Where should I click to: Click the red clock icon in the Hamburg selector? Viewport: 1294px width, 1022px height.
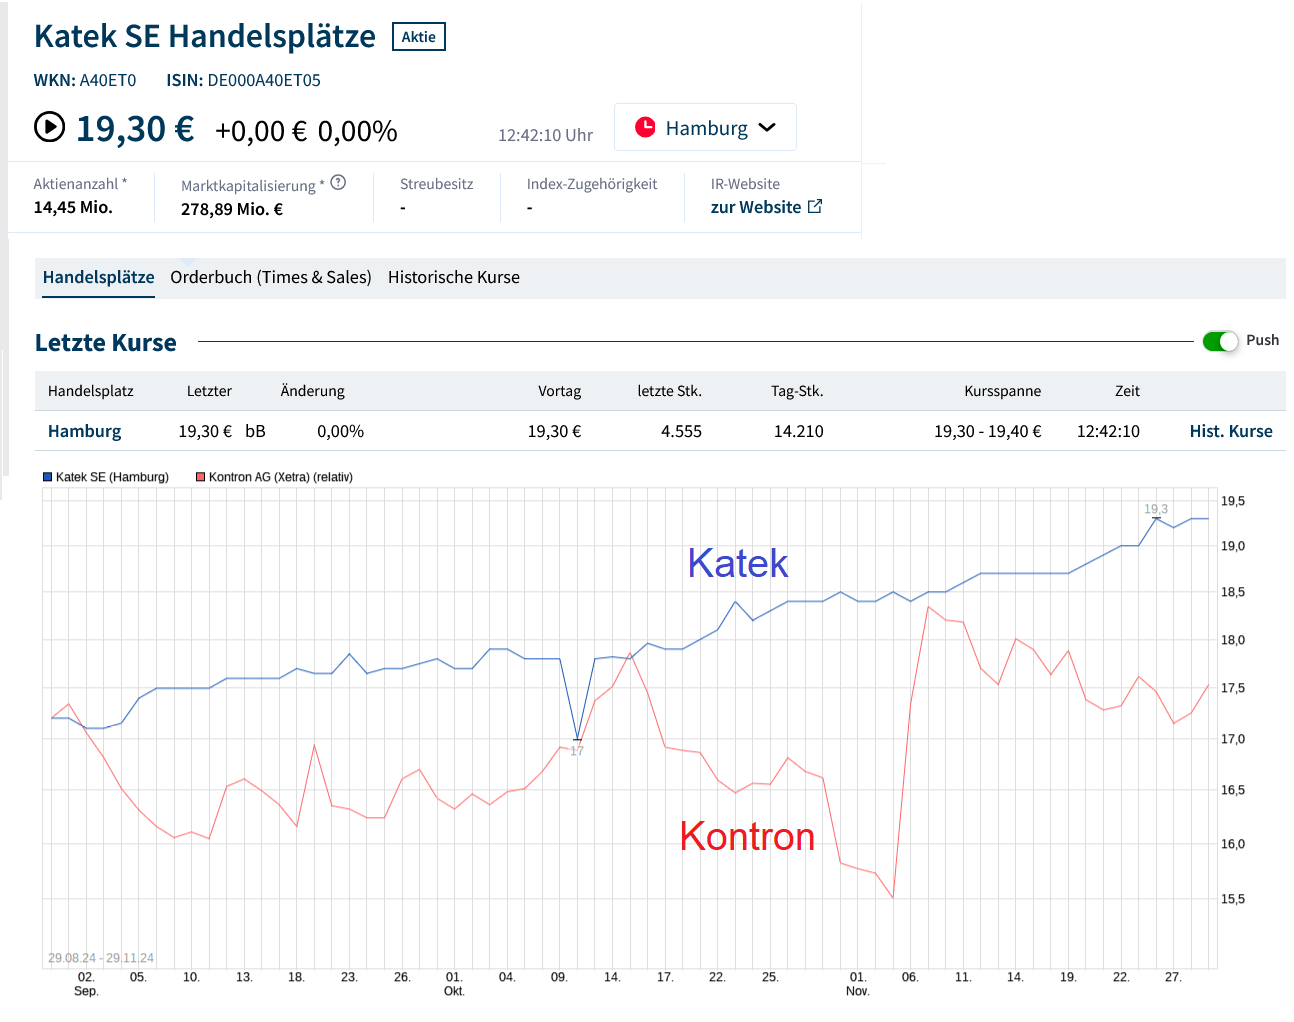[645, 127]
